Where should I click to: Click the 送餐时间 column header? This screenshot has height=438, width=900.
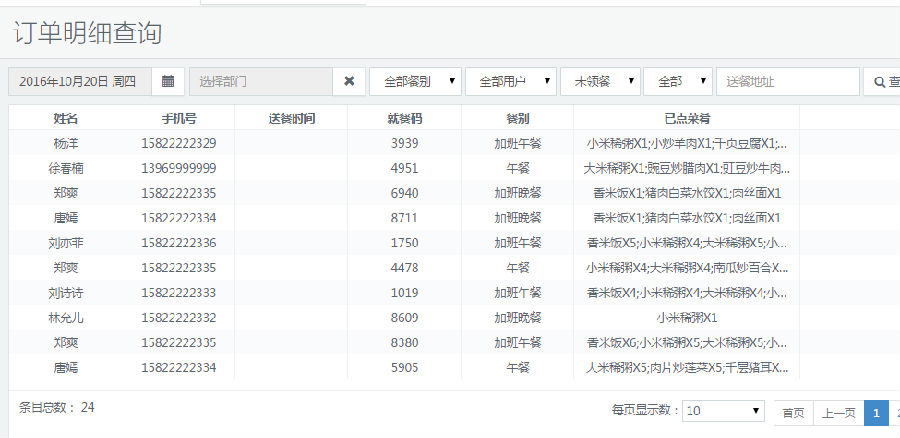(291, 118)
